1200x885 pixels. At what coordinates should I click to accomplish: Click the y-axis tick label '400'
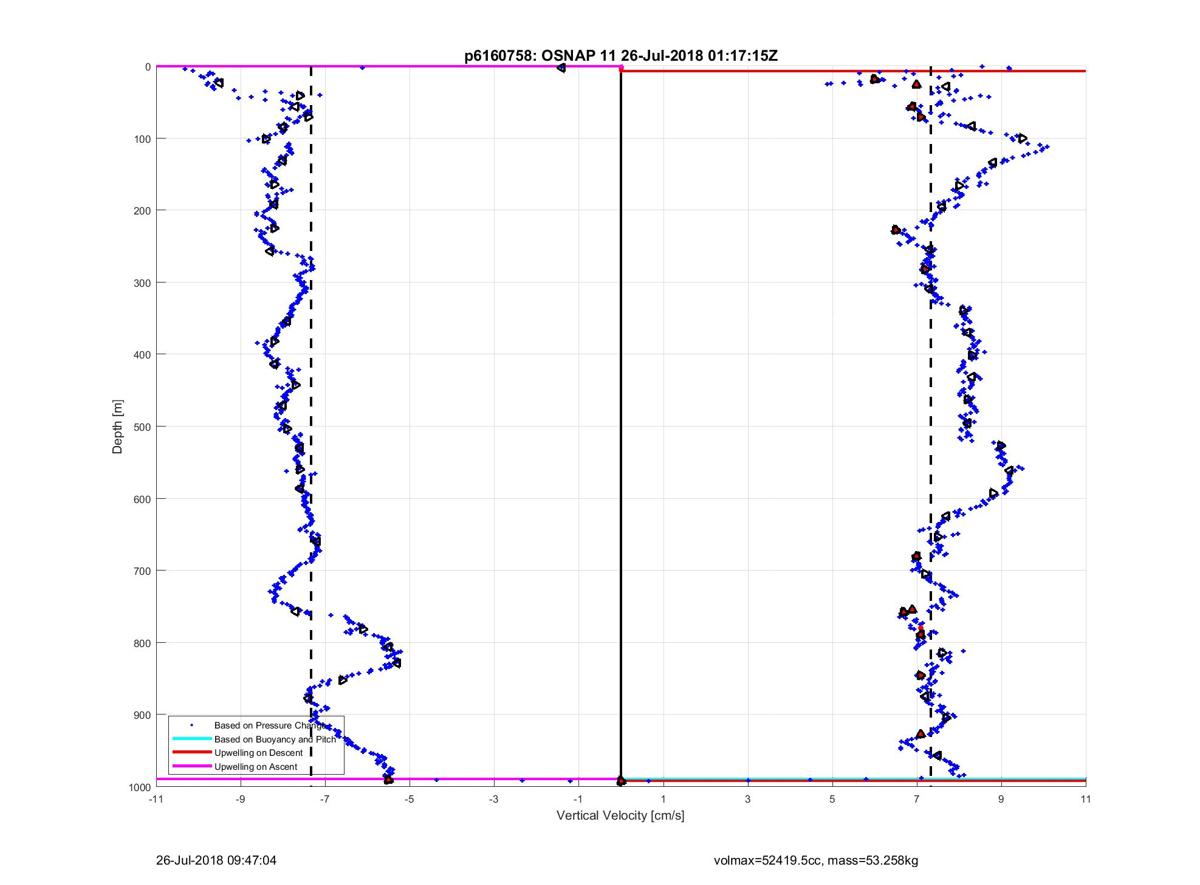click(141, 355)
